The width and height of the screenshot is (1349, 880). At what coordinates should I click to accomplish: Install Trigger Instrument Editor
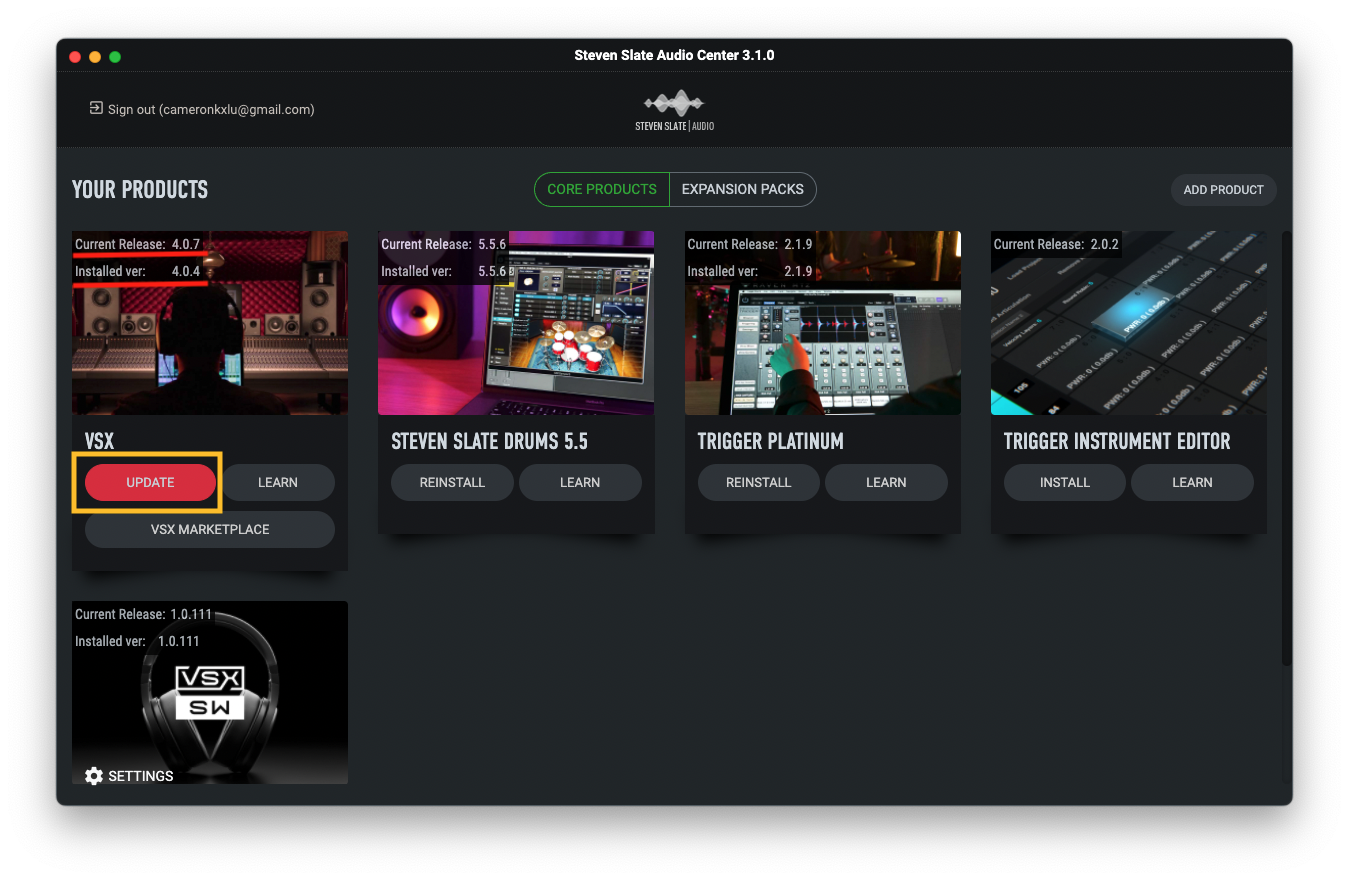1065,482
